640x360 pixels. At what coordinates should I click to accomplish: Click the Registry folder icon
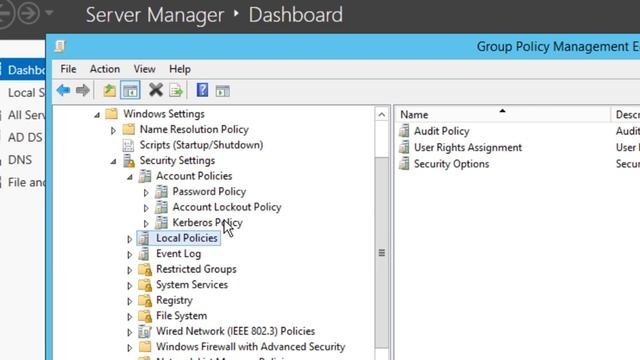coord(145,300)
